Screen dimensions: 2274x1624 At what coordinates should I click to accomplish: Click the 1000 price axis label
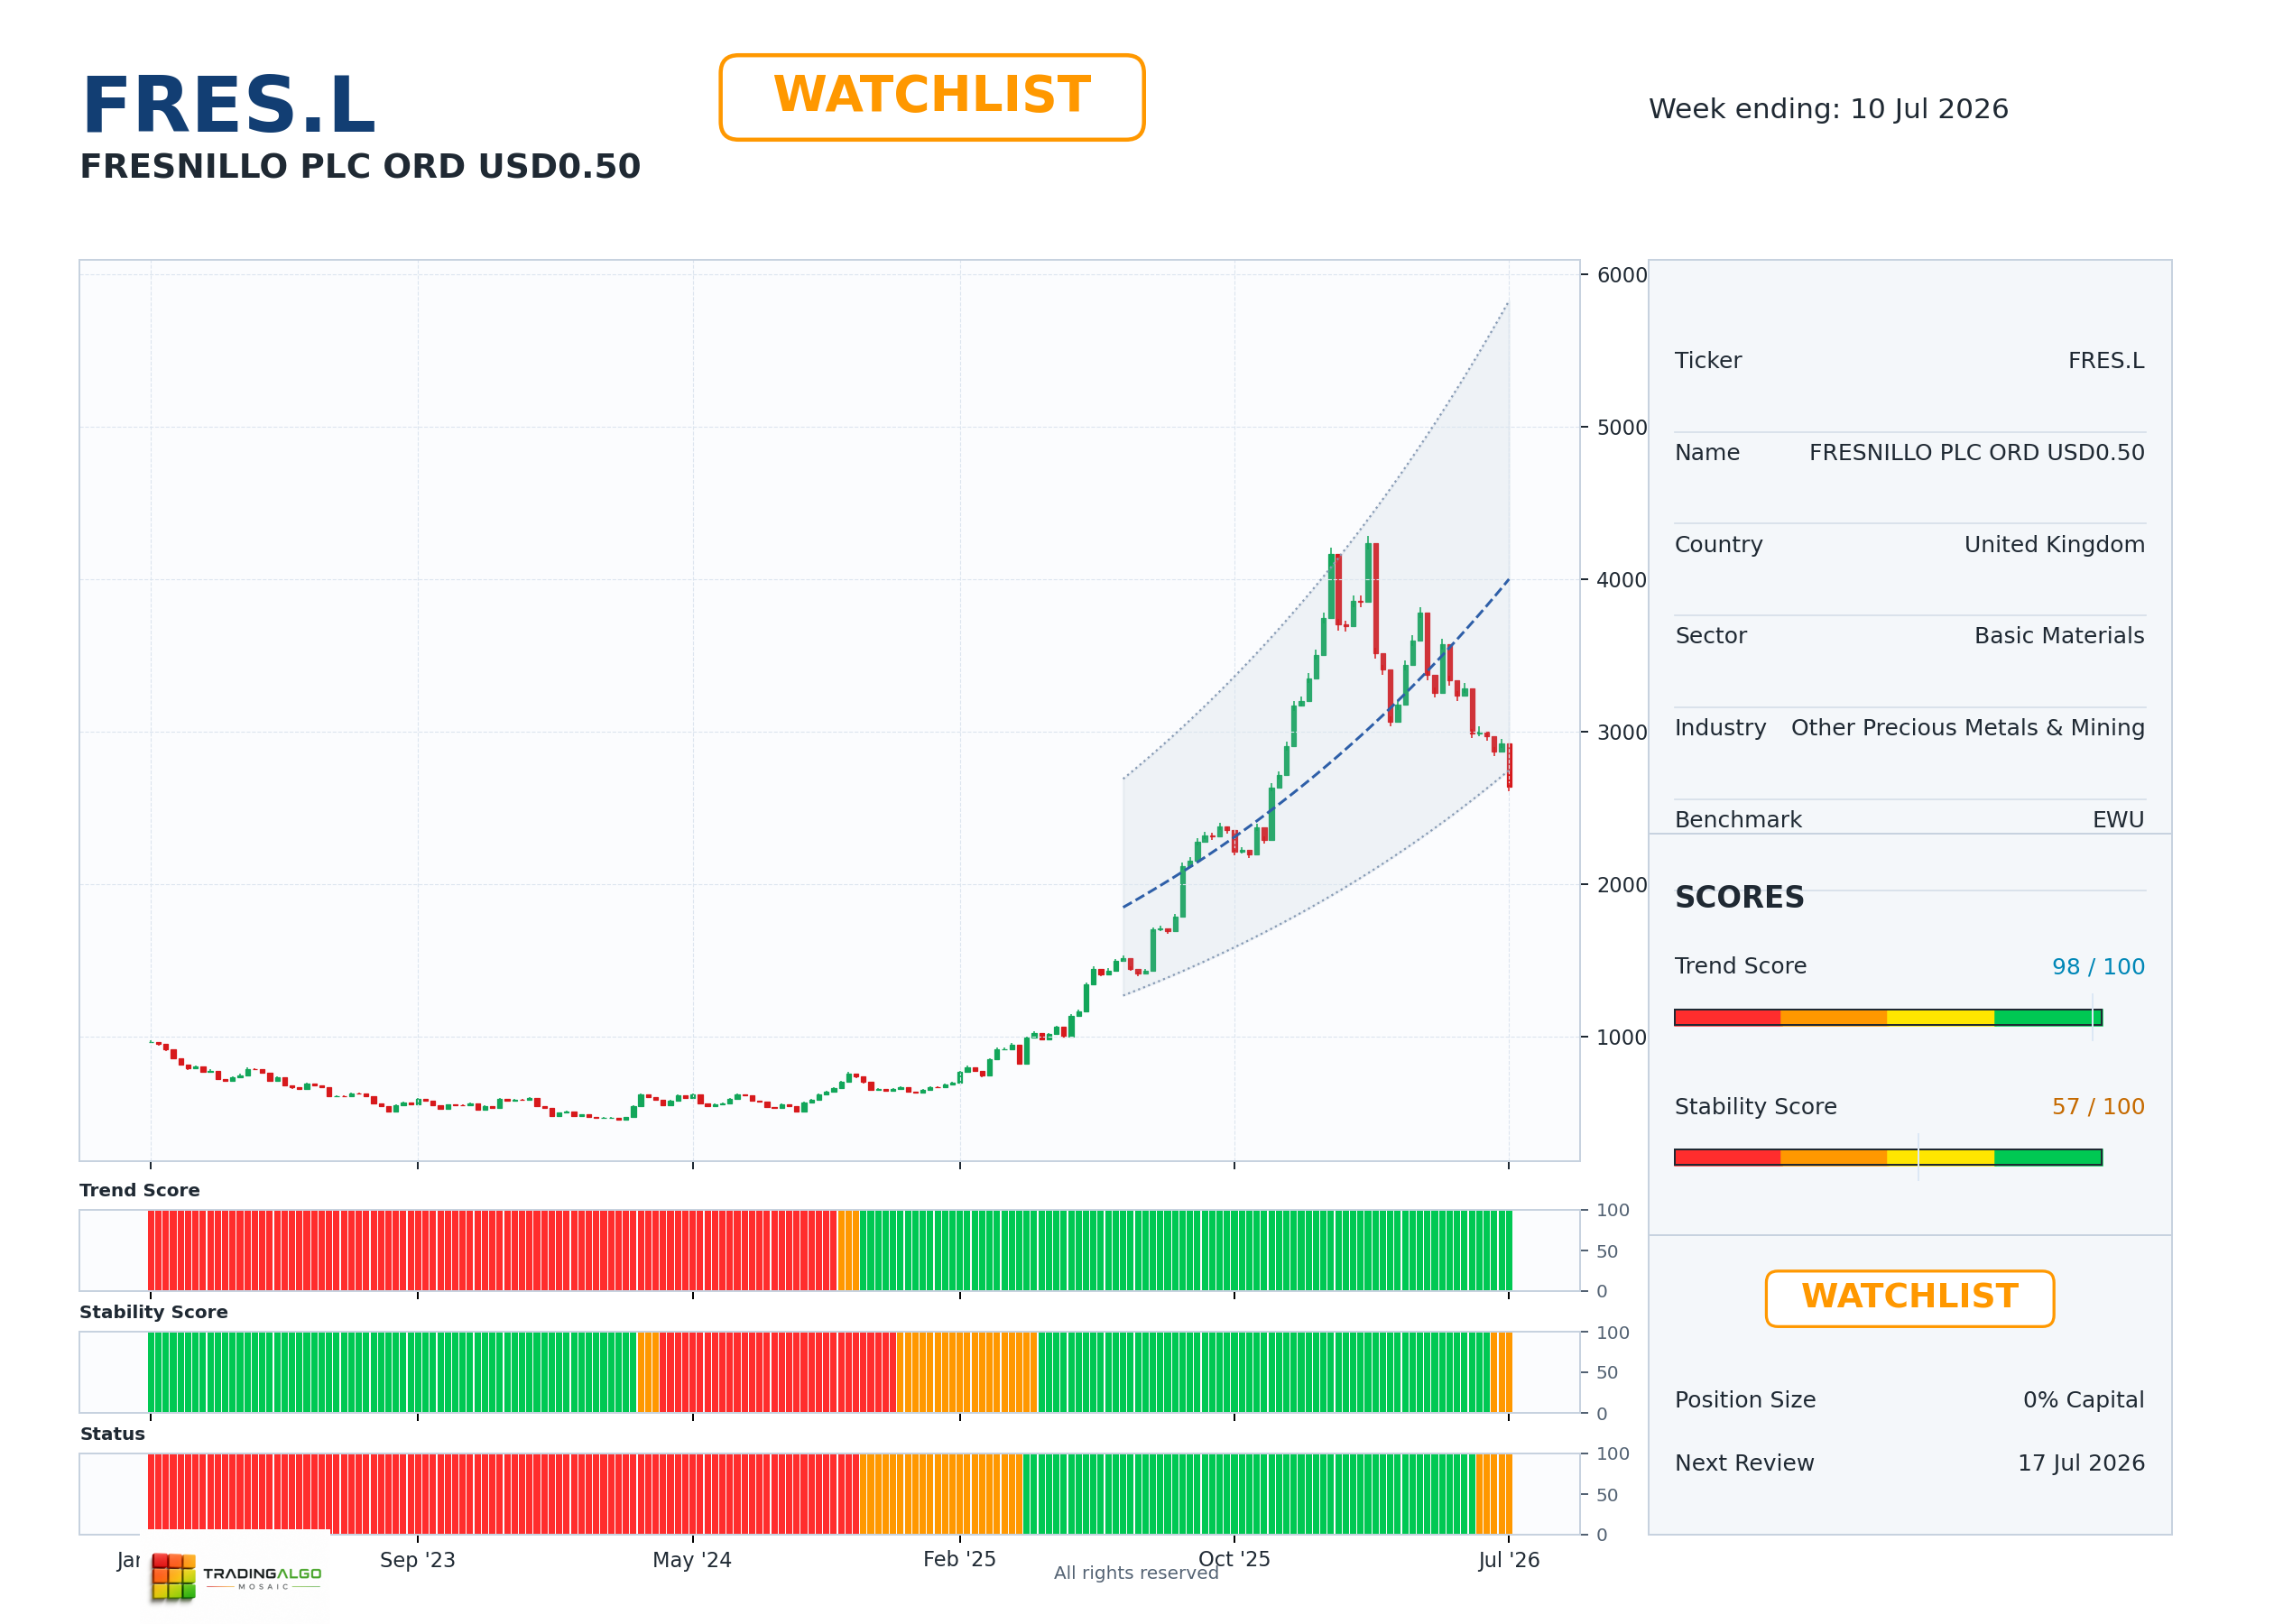click(x=1621, y=1038)
